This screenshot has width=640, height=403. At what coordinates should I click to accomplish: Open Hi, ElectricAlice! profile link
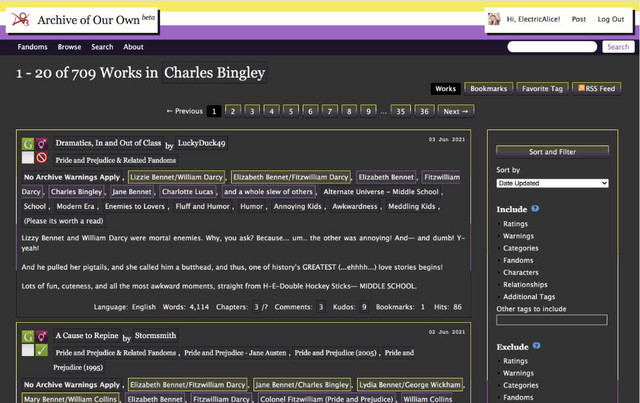pyautogui.click(x=533, y=19)
